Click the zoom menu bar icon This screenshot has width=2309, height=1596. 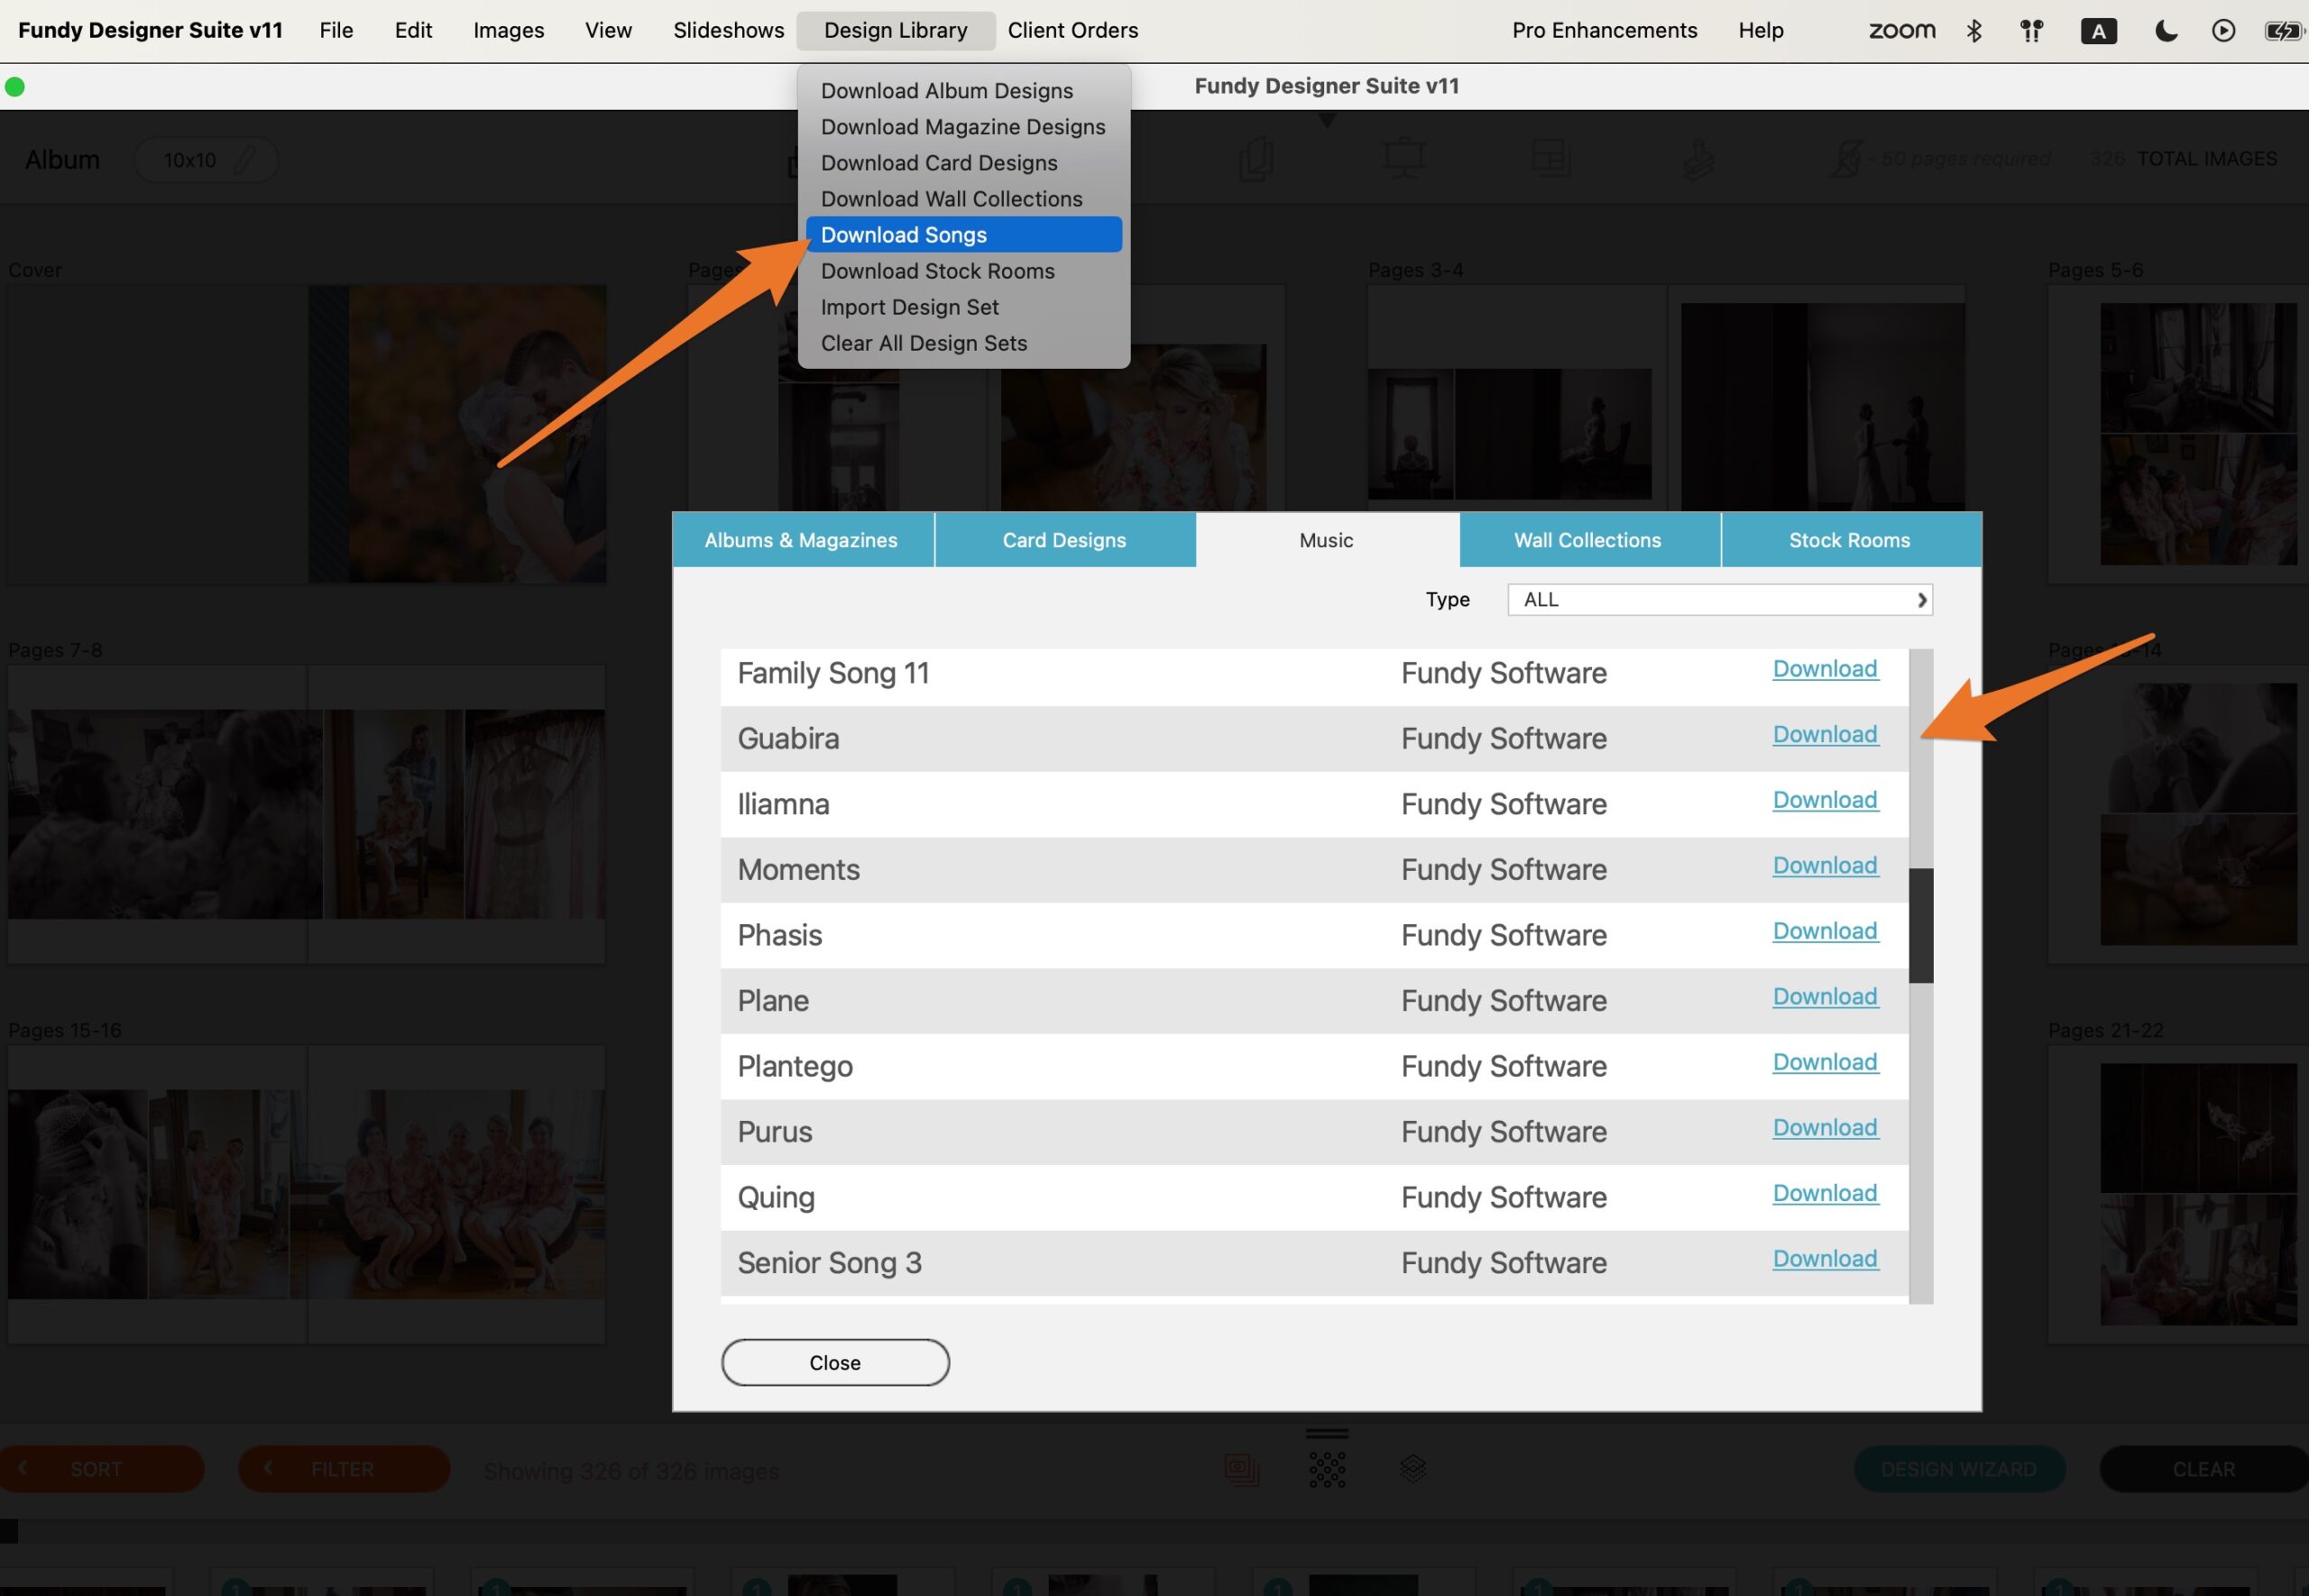[1901, 31]
